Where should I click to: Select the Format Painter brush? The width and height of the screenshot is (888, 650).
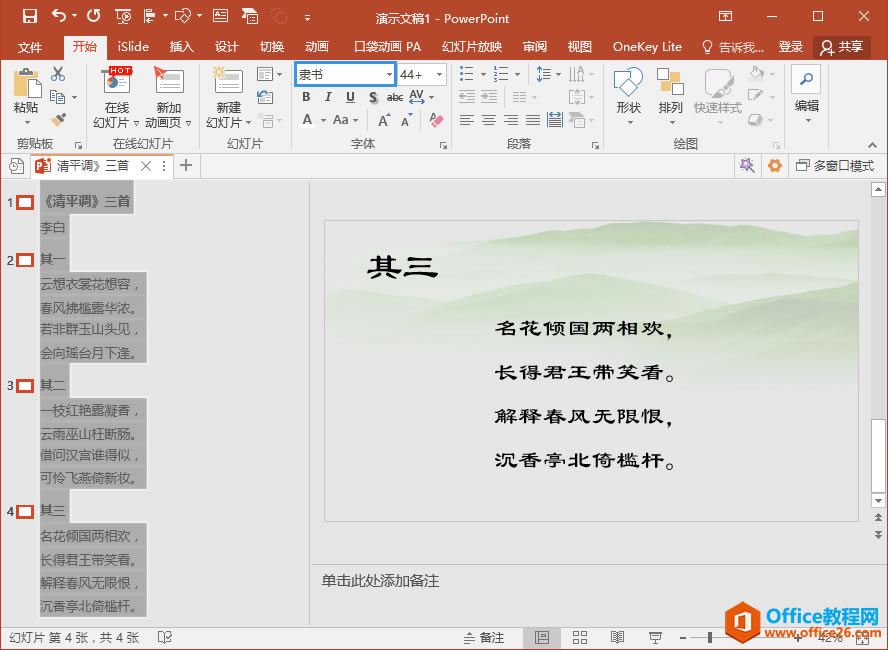point(58,119)
